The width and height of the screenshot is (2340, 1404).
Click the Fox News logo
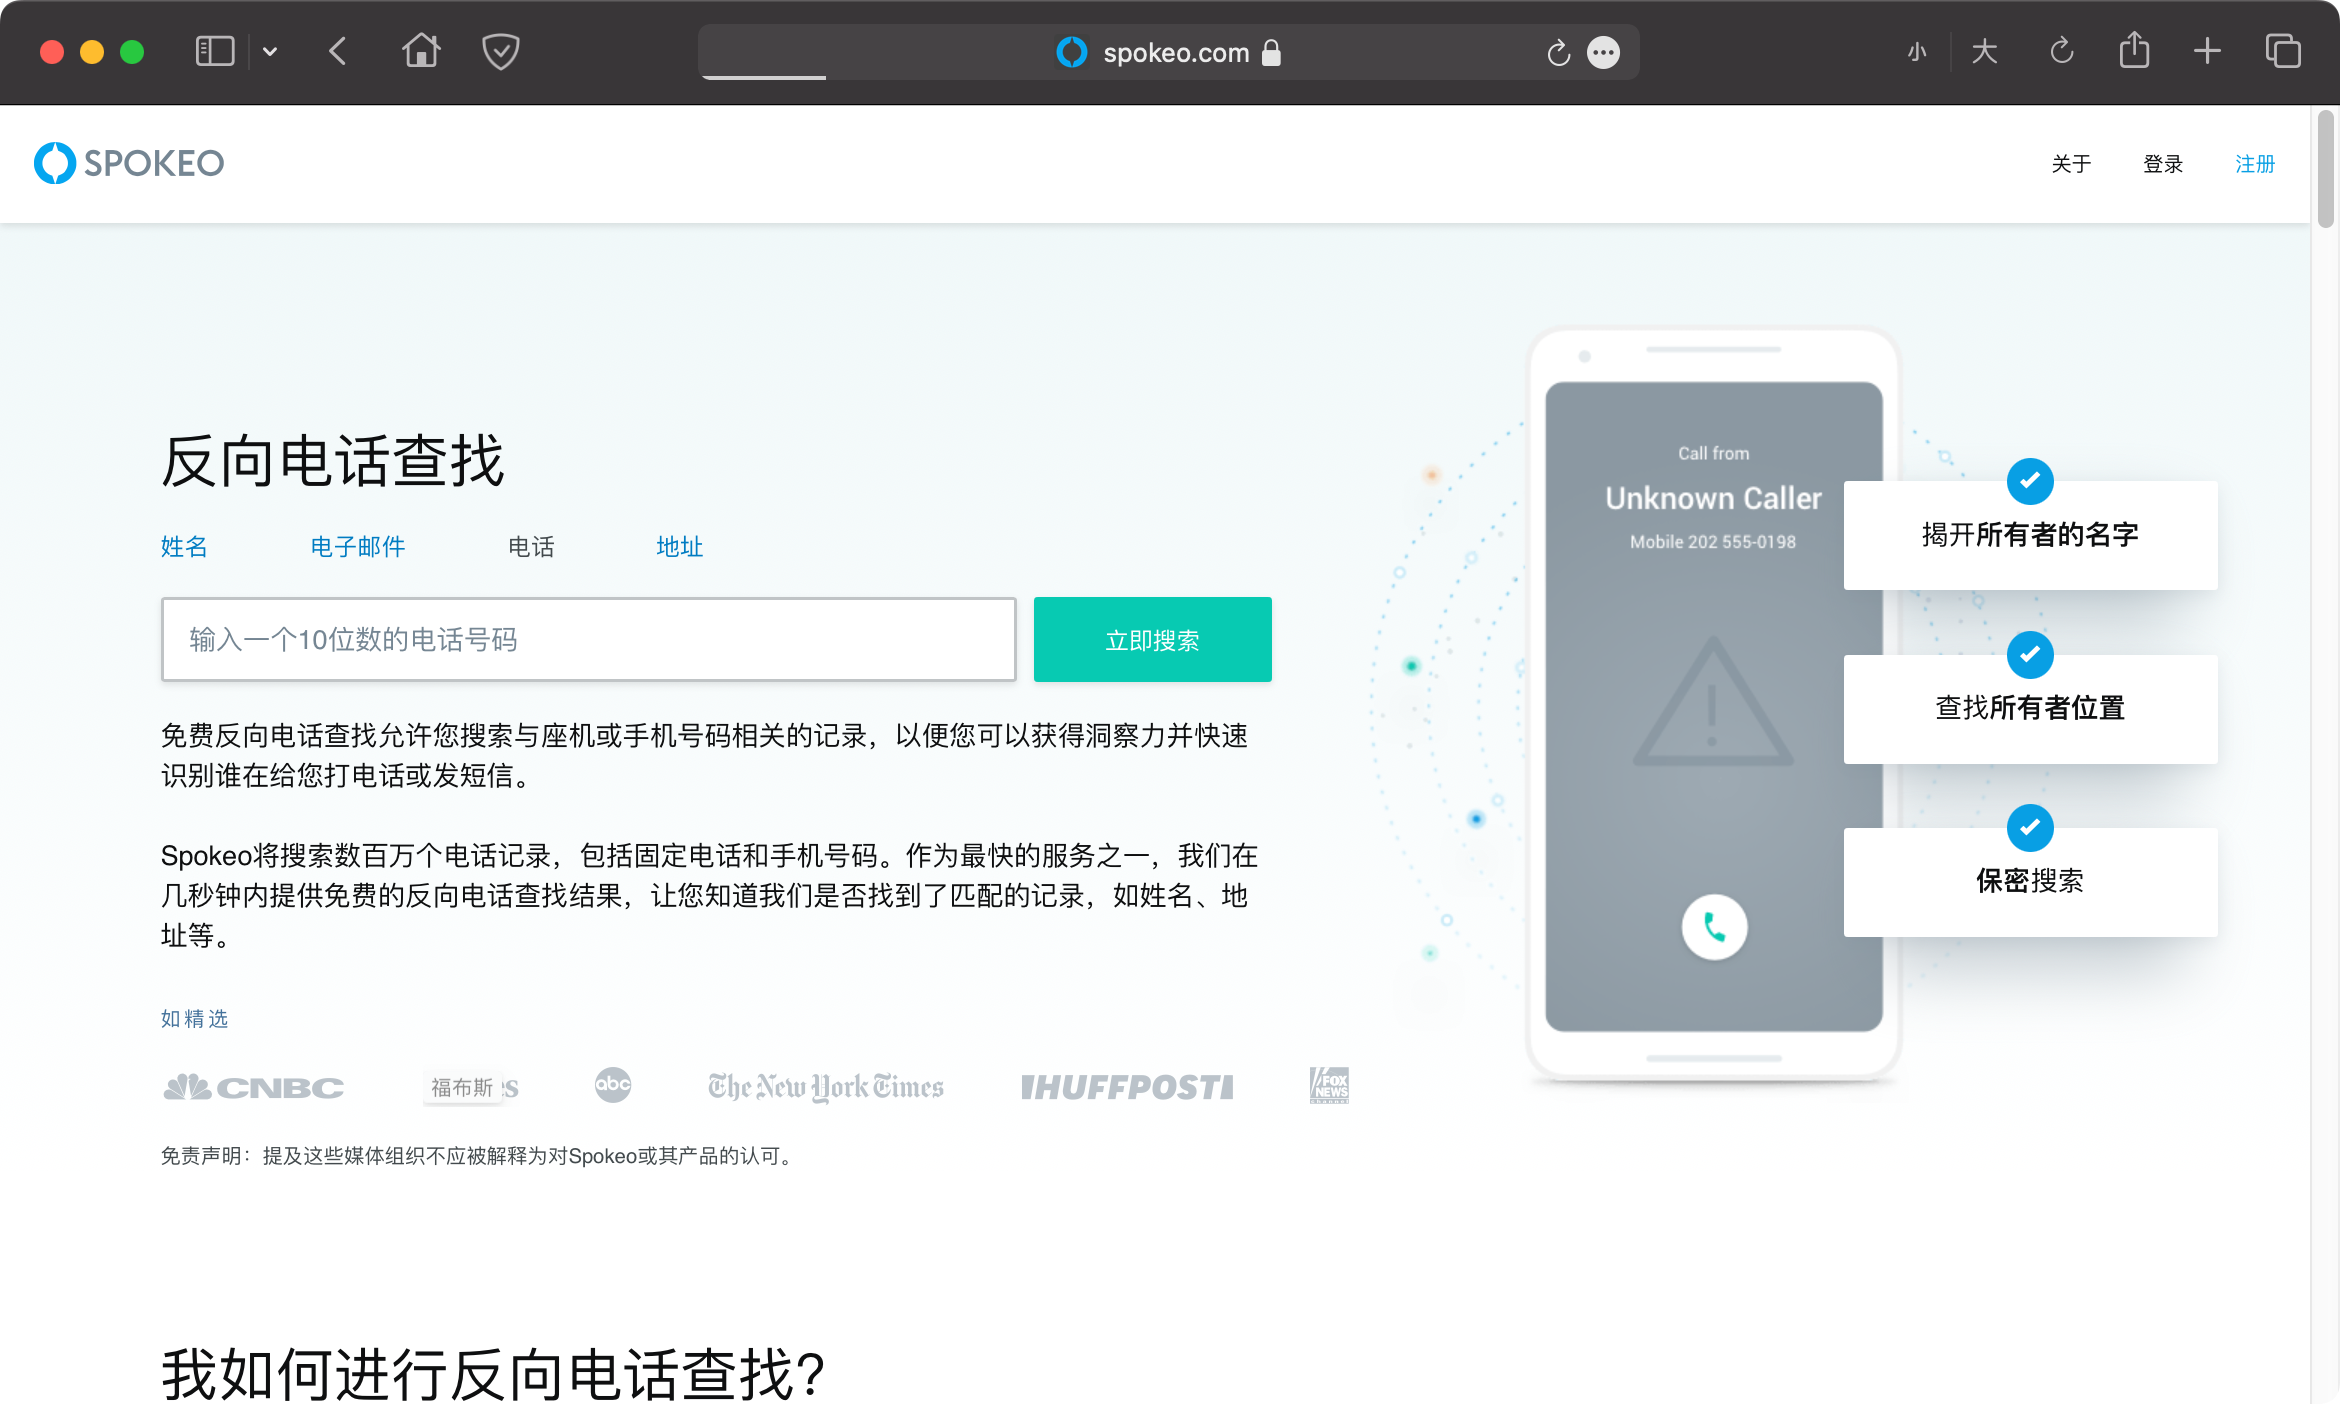tap(1329, 1085)
